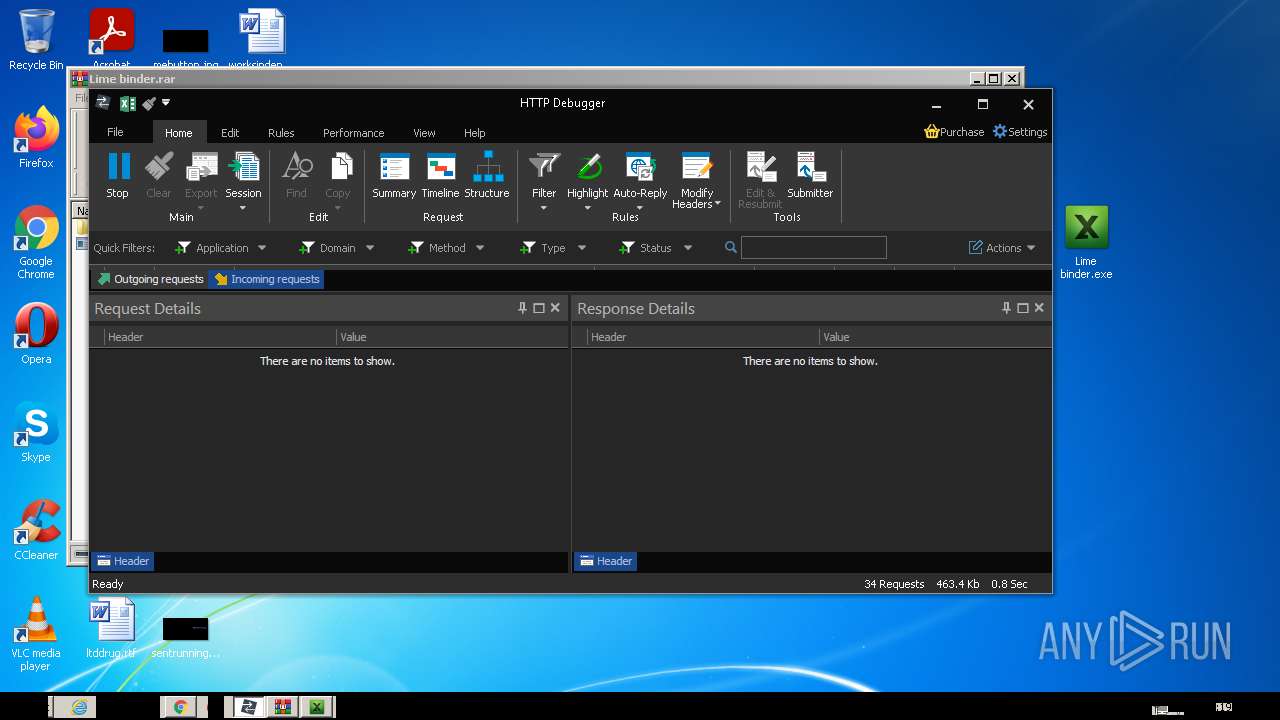
Task: Show the Timeline request view
Action: (440, 175)
